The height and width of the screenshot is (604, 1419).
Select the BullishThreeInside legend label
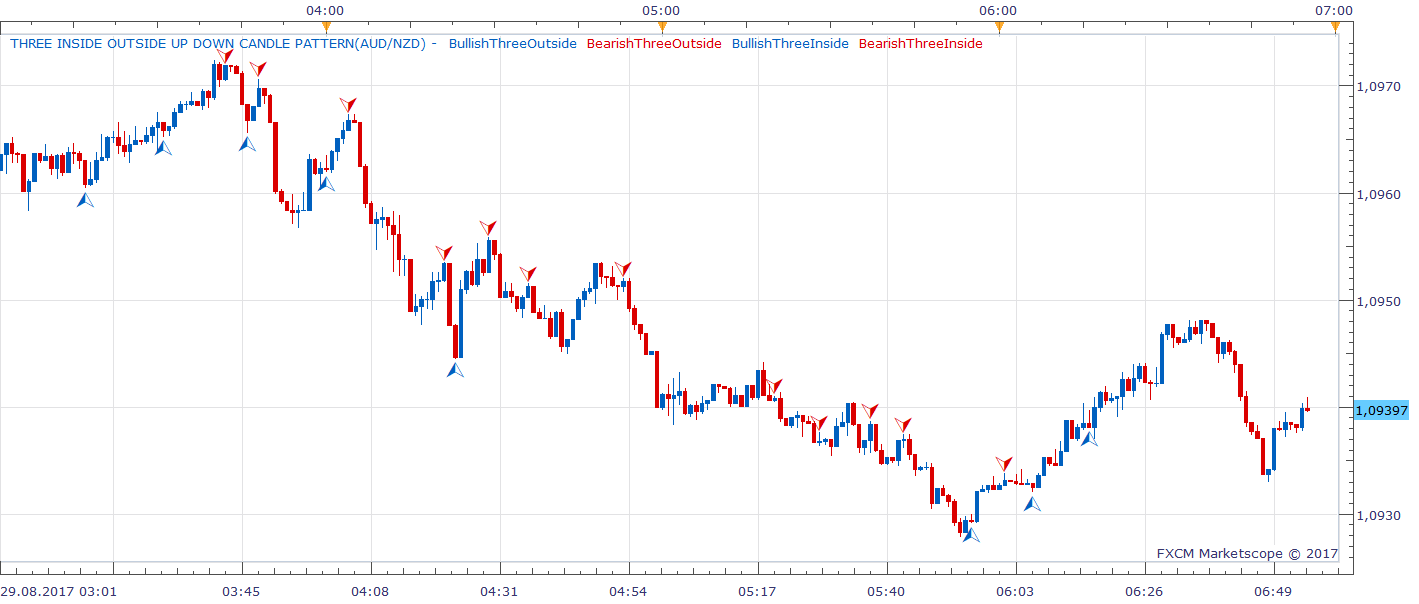point(790,44)
